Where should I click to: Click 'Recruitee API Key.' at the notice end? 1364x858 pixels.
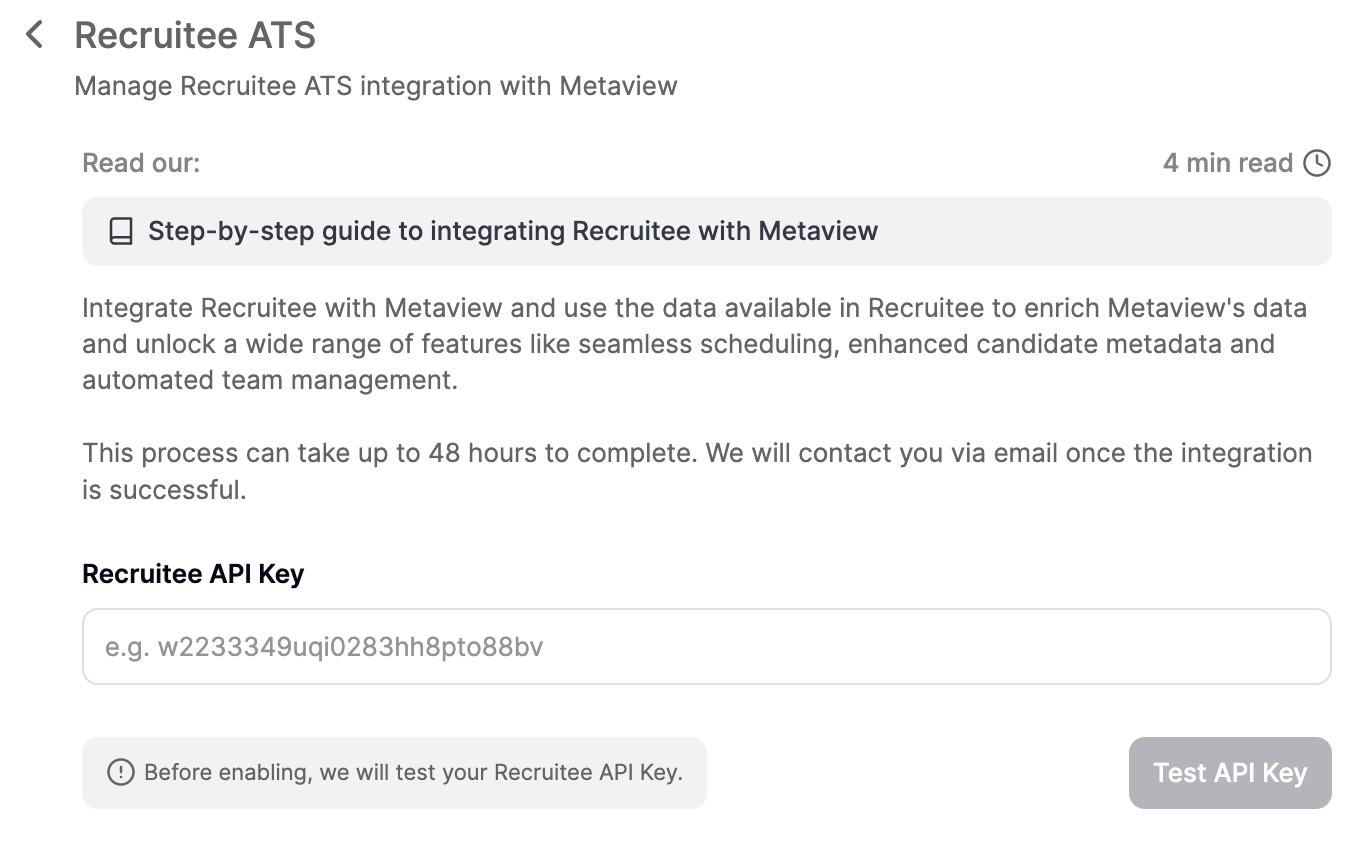point(588,772)
